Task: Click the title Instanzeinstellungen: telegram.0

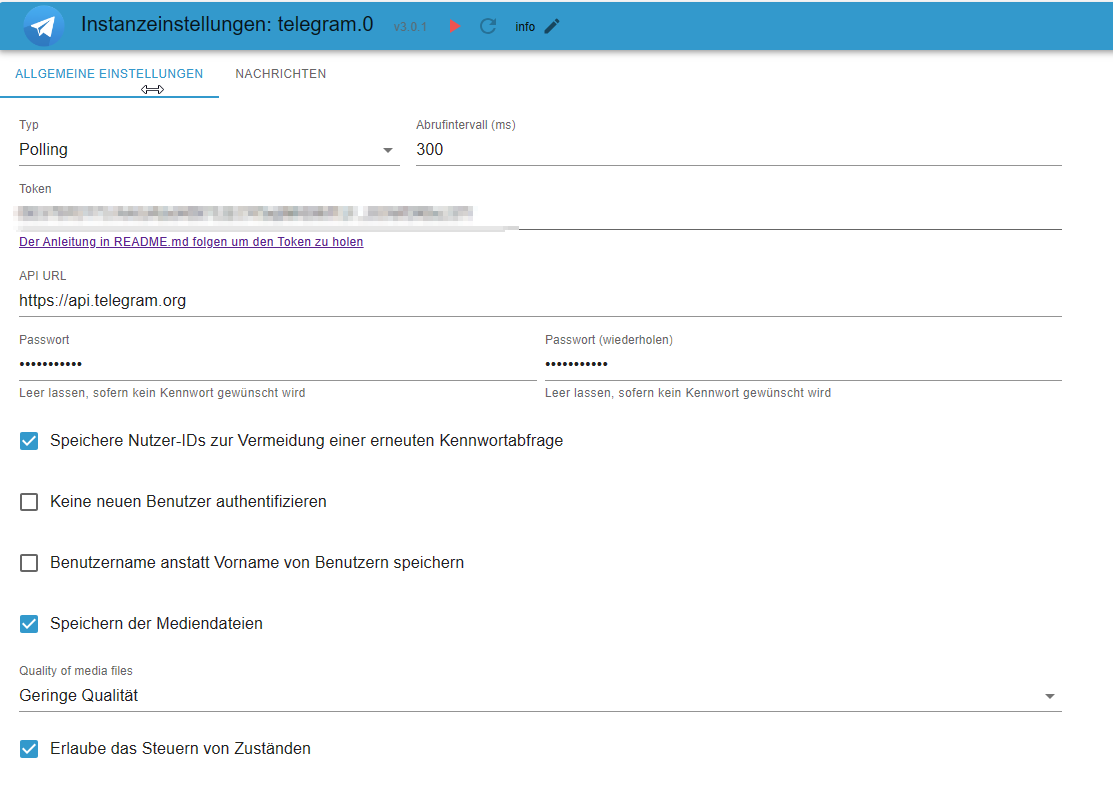Action: tap(227, 24)
